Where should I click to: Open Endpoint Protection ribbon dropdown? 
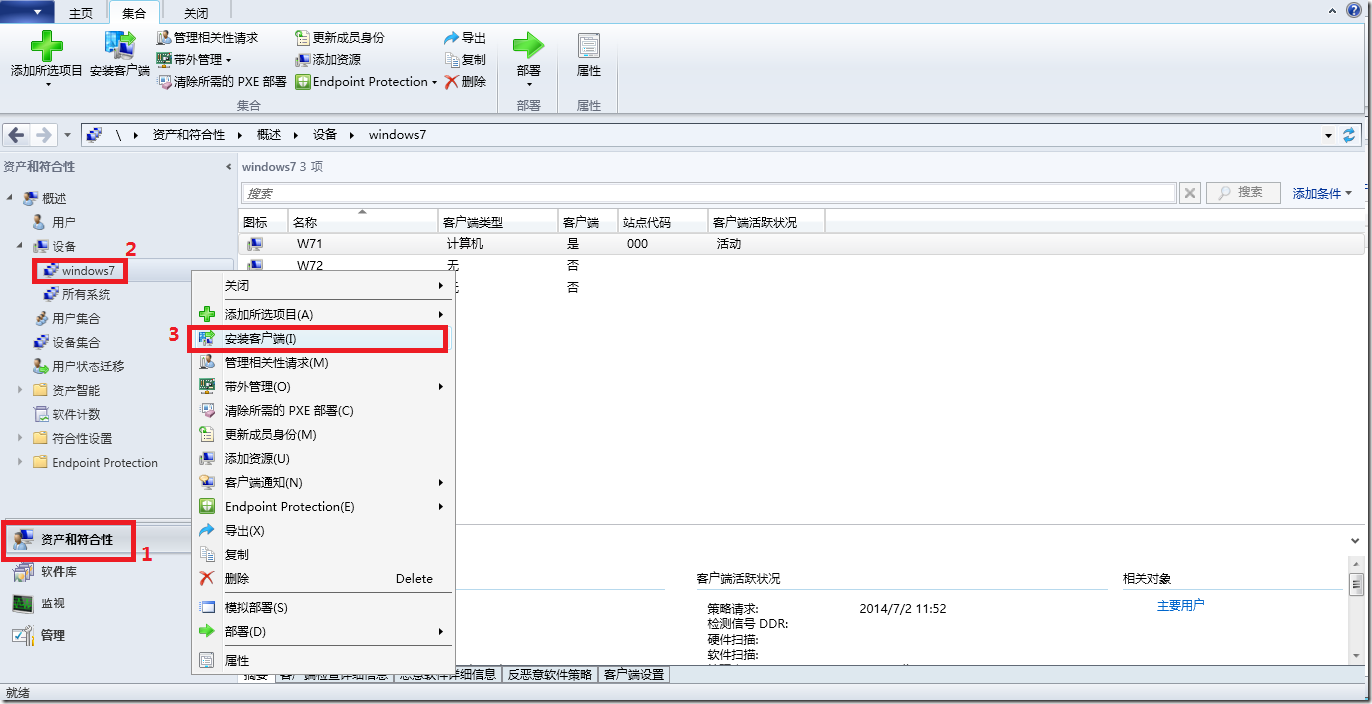click(367, 81)
